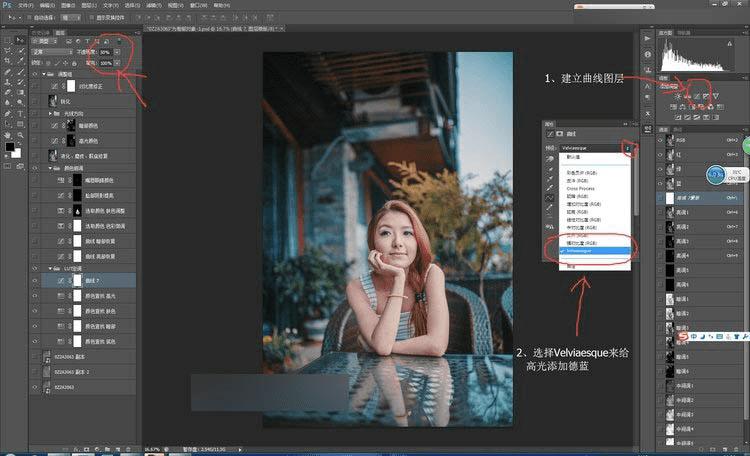Image resolution: width=750 pixels, height=456 pixels.
Task: Toggle the 显示变换控件 checkbox
Action: [91, 17]
